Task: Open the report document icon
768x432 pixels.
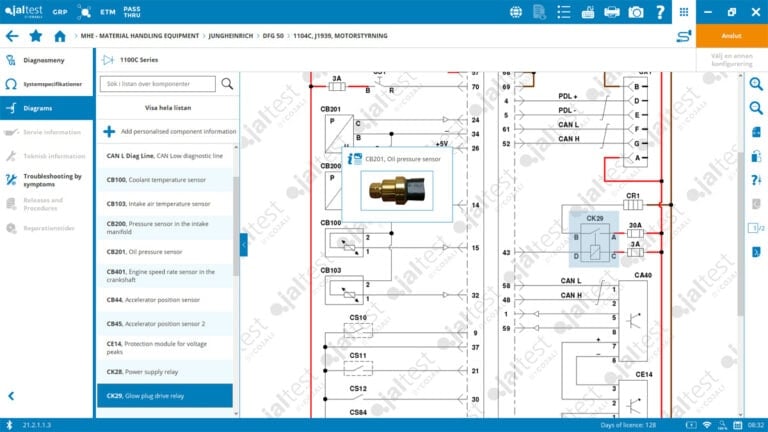Action: (539, 12)
